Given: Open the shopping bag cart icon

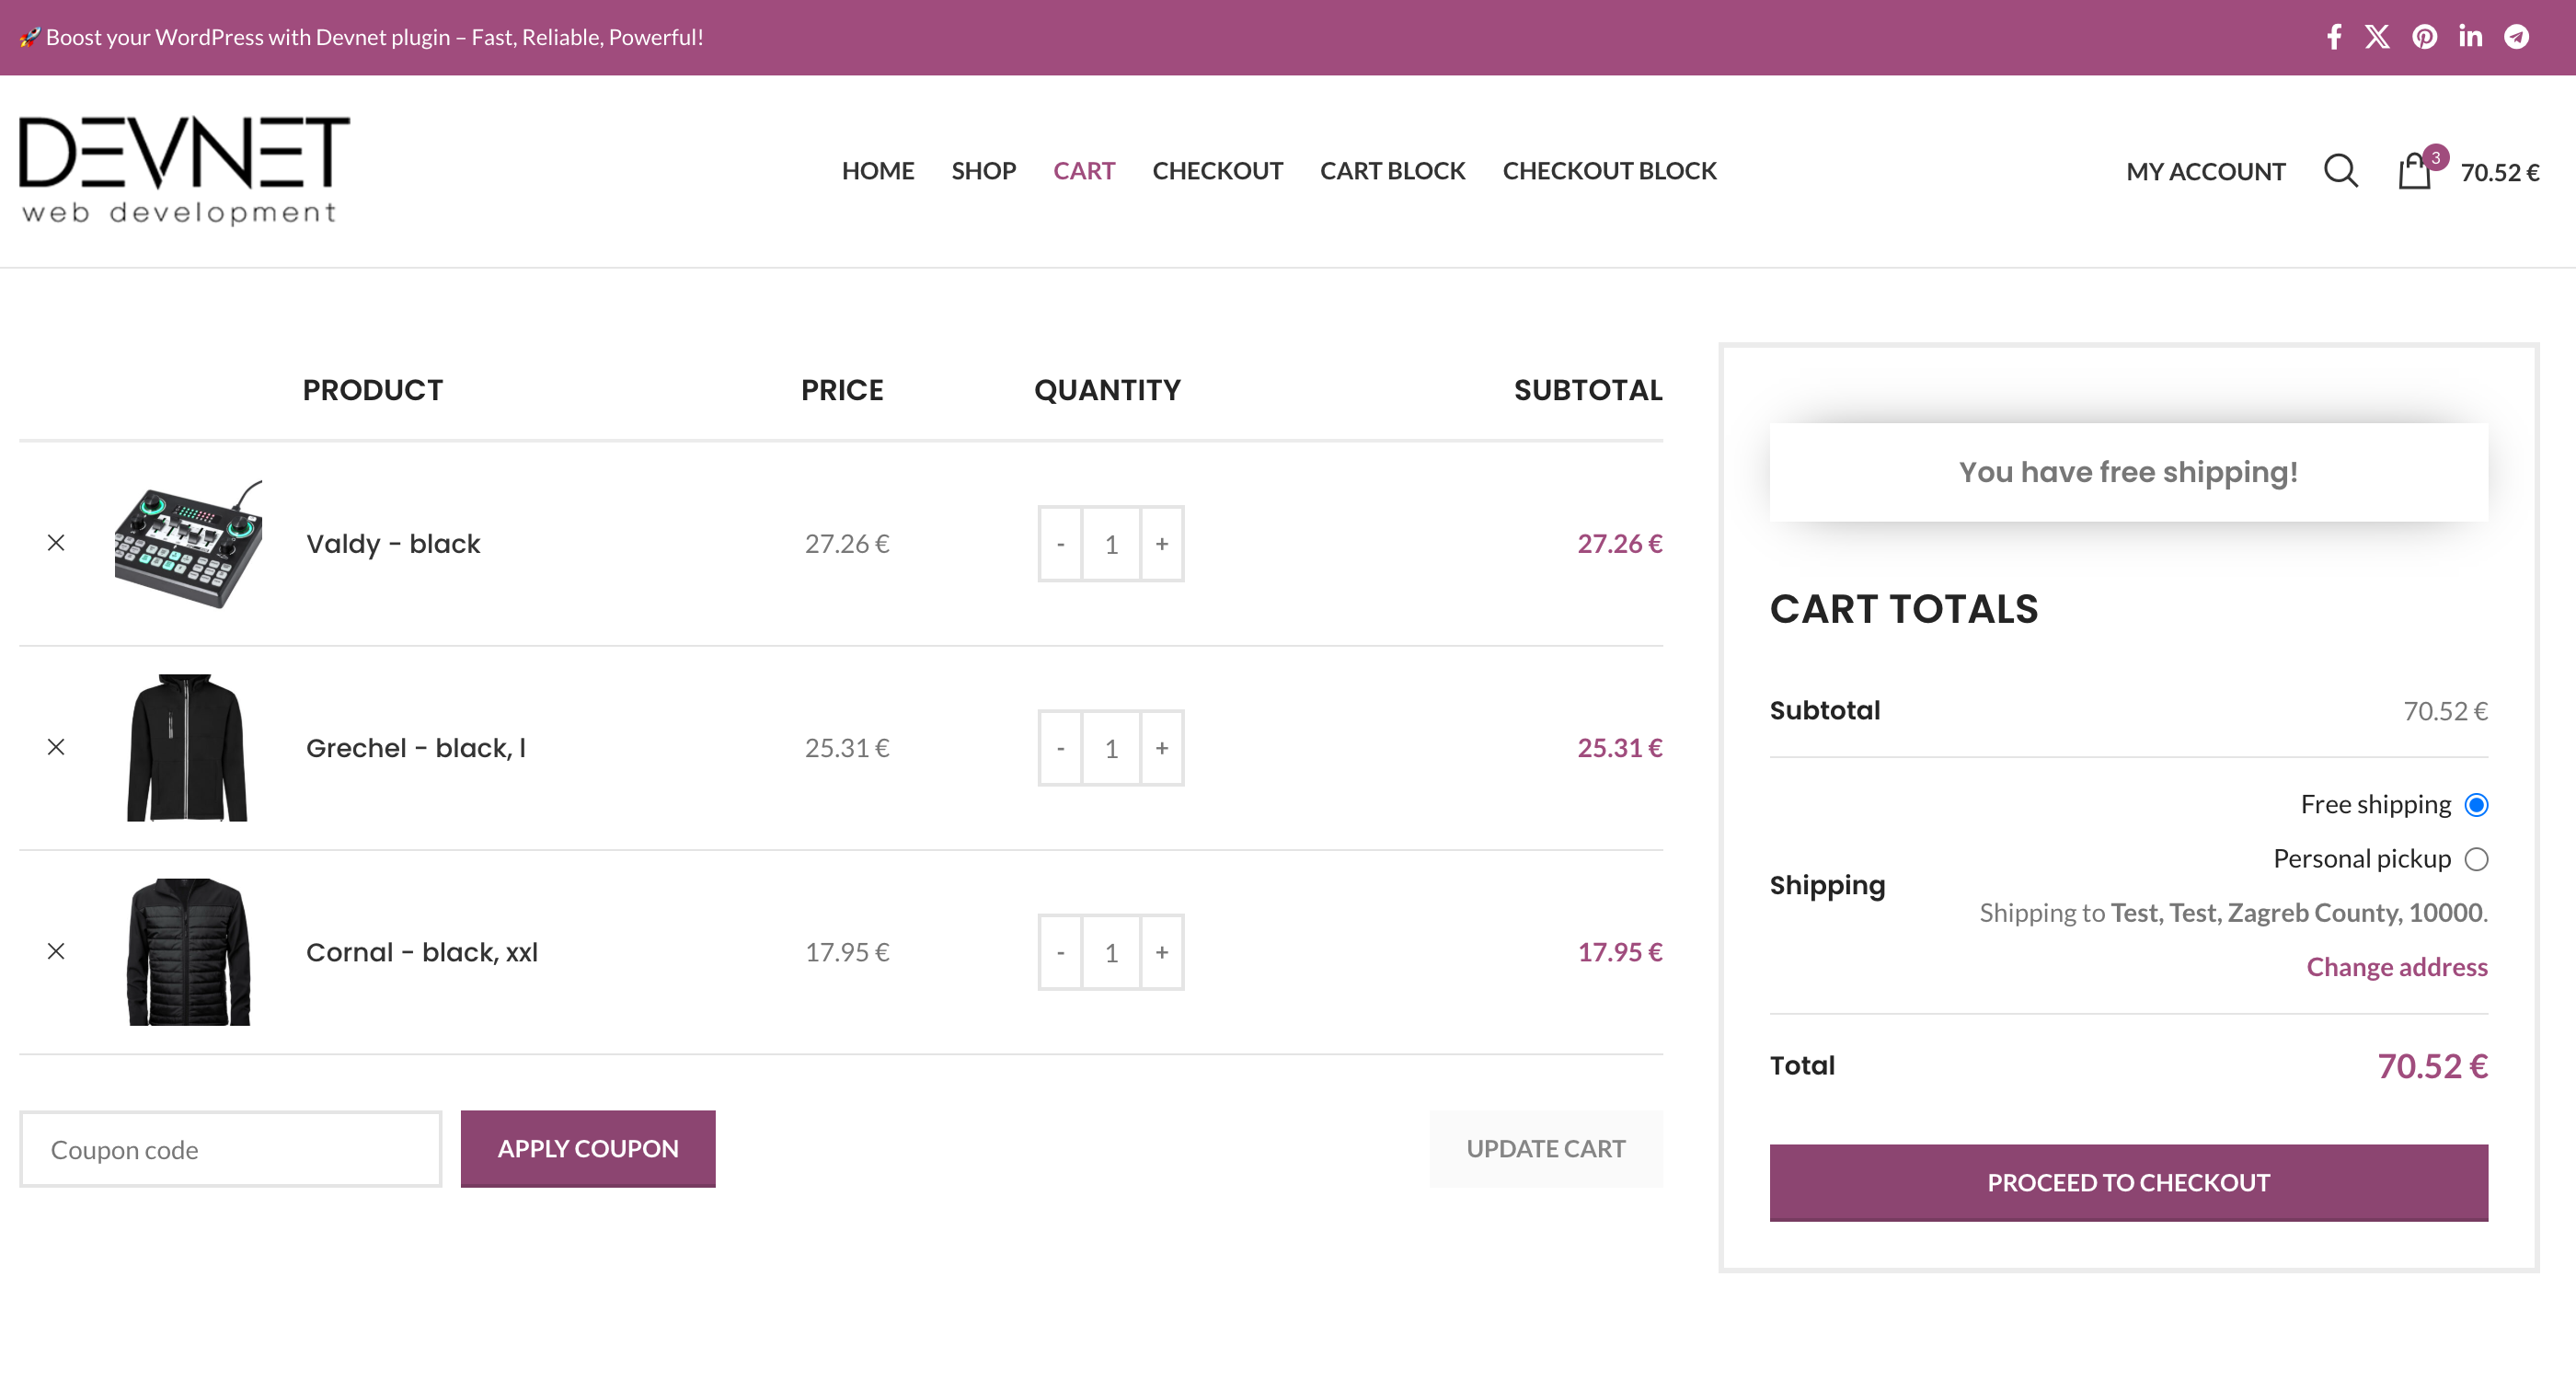Looking at the screenshot, I should pyautogui.click(x=2414, y=171).
